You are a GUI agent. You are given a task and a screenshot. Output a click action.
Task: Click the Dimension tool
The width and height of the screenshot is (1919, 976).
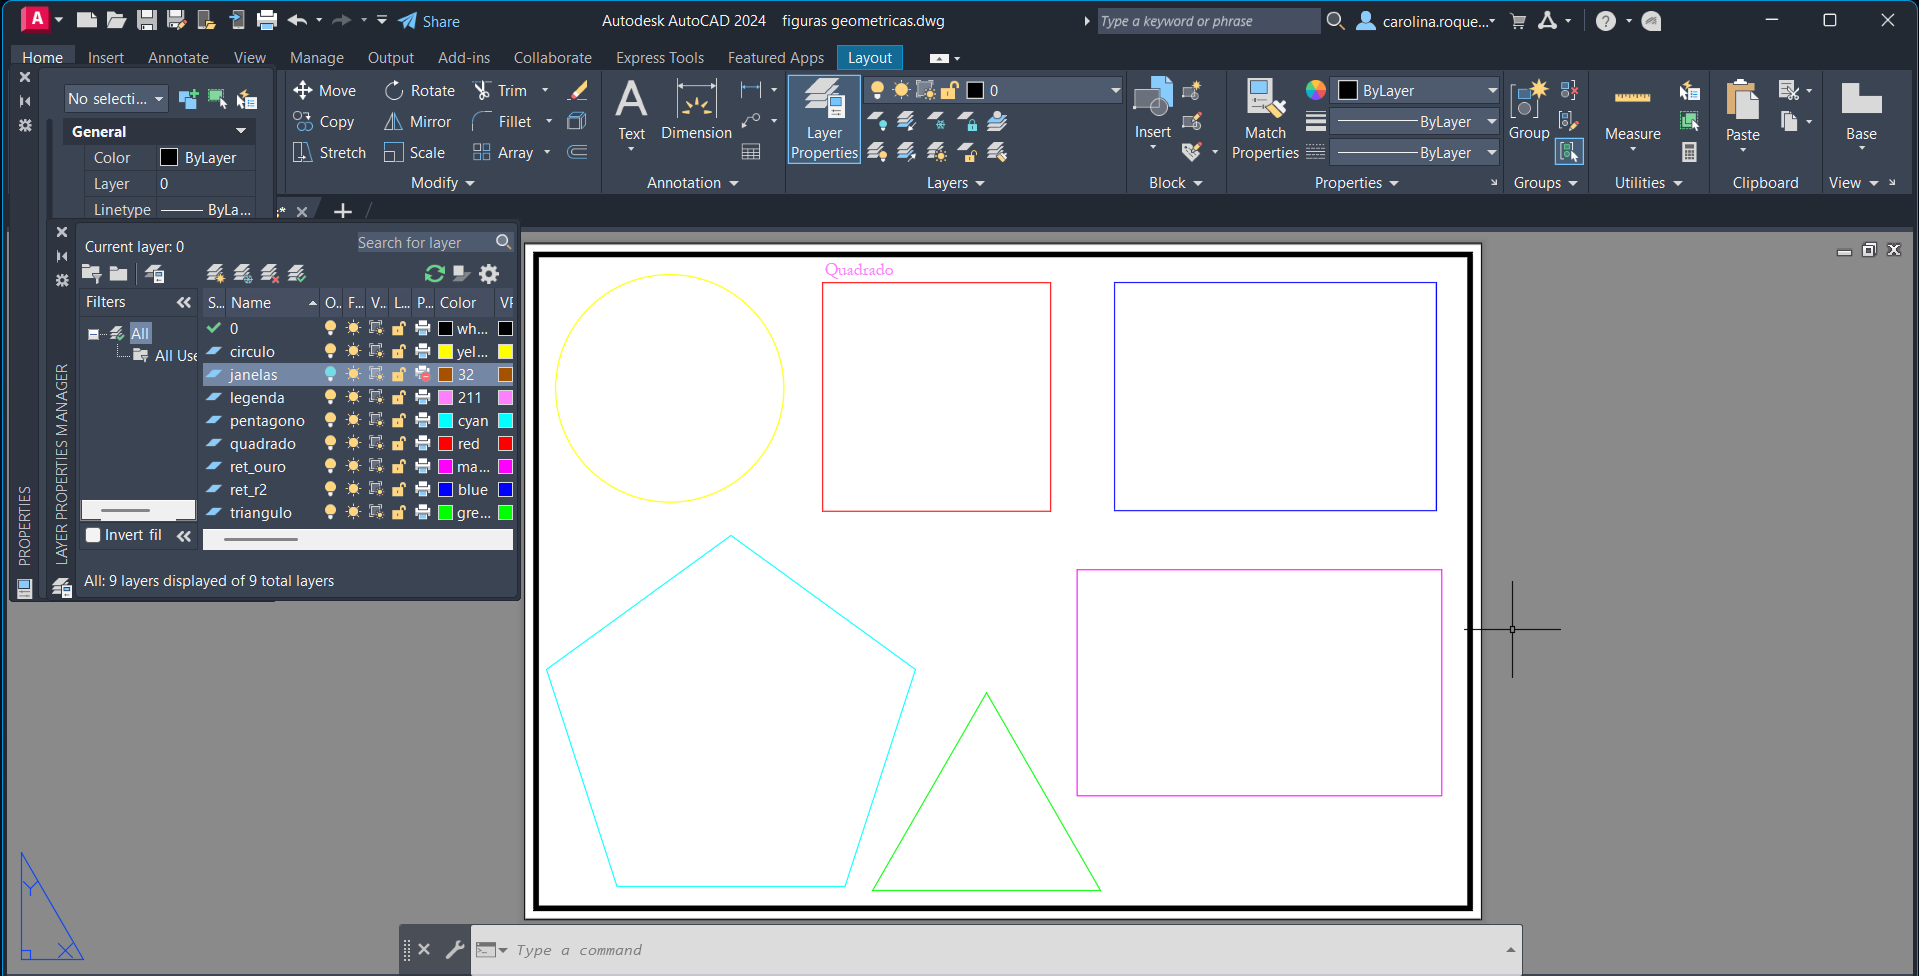pos(696,112)
